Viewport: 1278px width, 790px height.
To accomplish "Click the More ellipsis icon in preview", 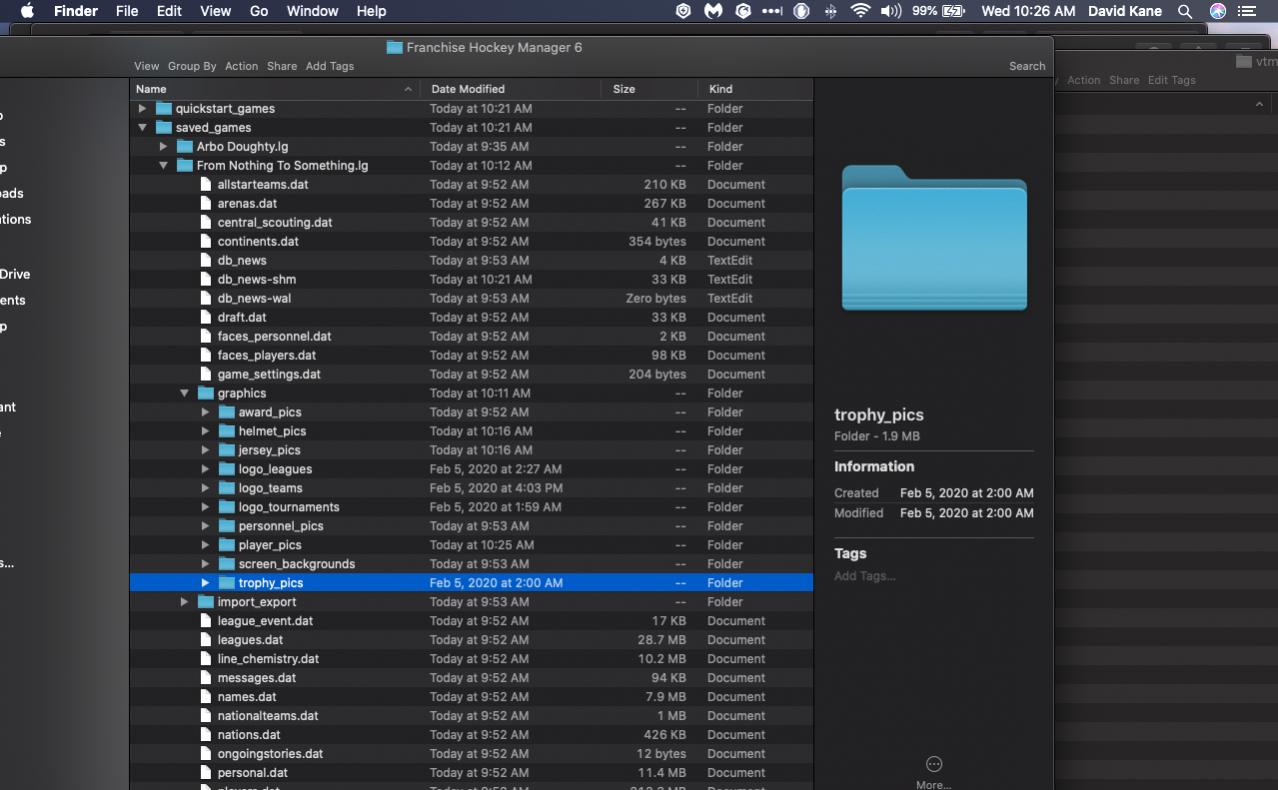I will click(x=934, y=764).
